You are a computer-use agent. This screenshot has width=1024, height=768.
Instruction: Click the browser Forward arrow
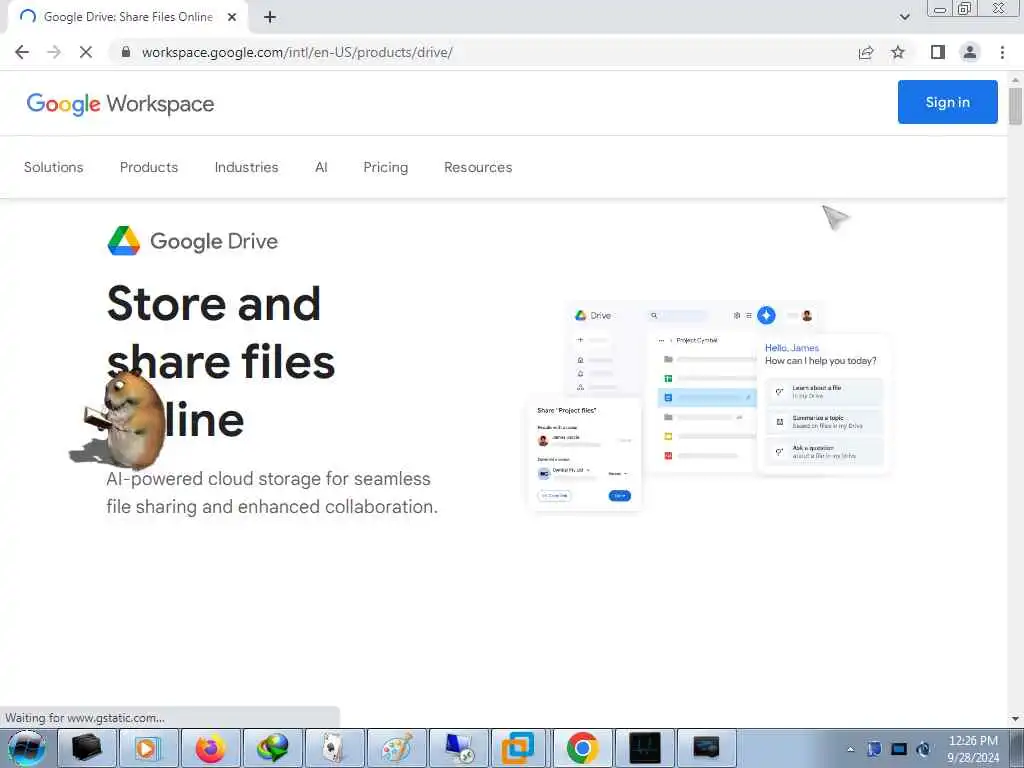tap(54, 52)
